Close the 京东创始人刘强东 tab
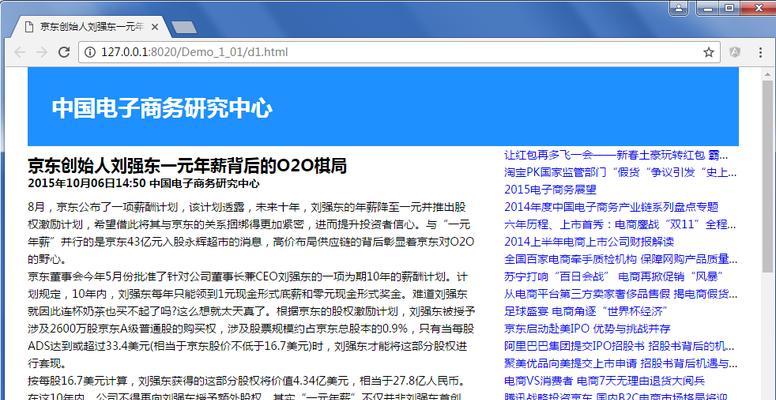 pyautogui.click(x=154, y=27)
